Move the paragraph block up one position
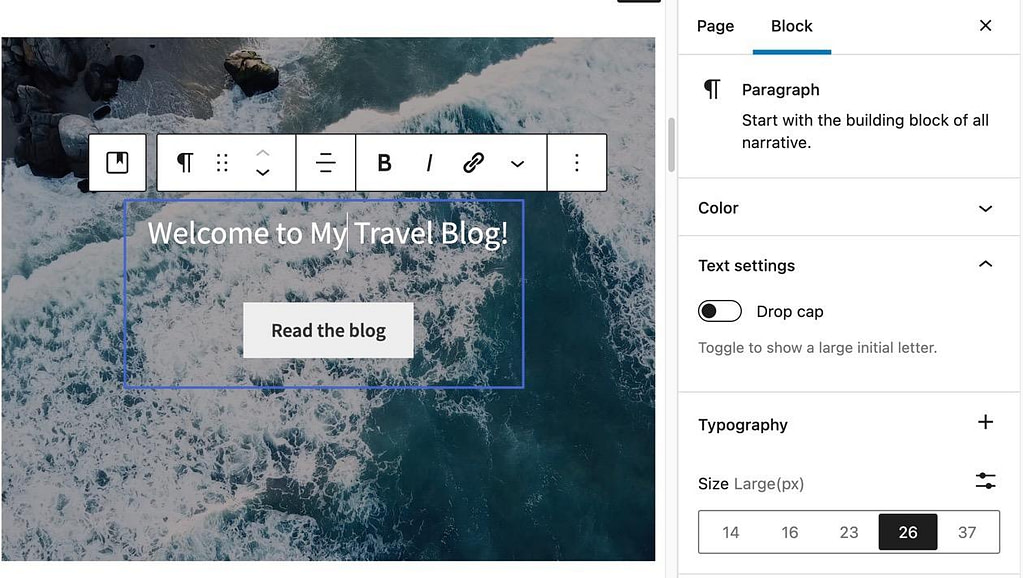The width and height of the screenshot is (1023, 578). 262,153
